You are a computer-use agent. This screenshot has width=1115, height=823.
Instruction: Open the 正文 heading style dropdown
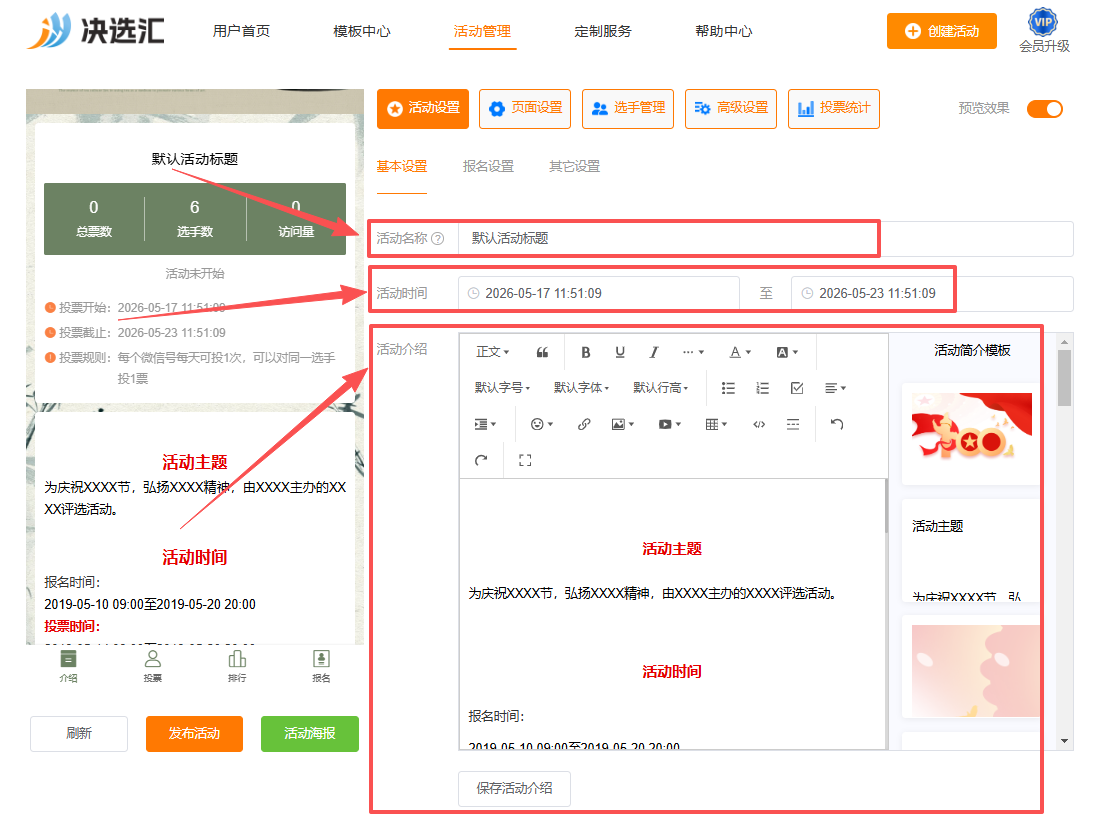(x=492, y=352)
